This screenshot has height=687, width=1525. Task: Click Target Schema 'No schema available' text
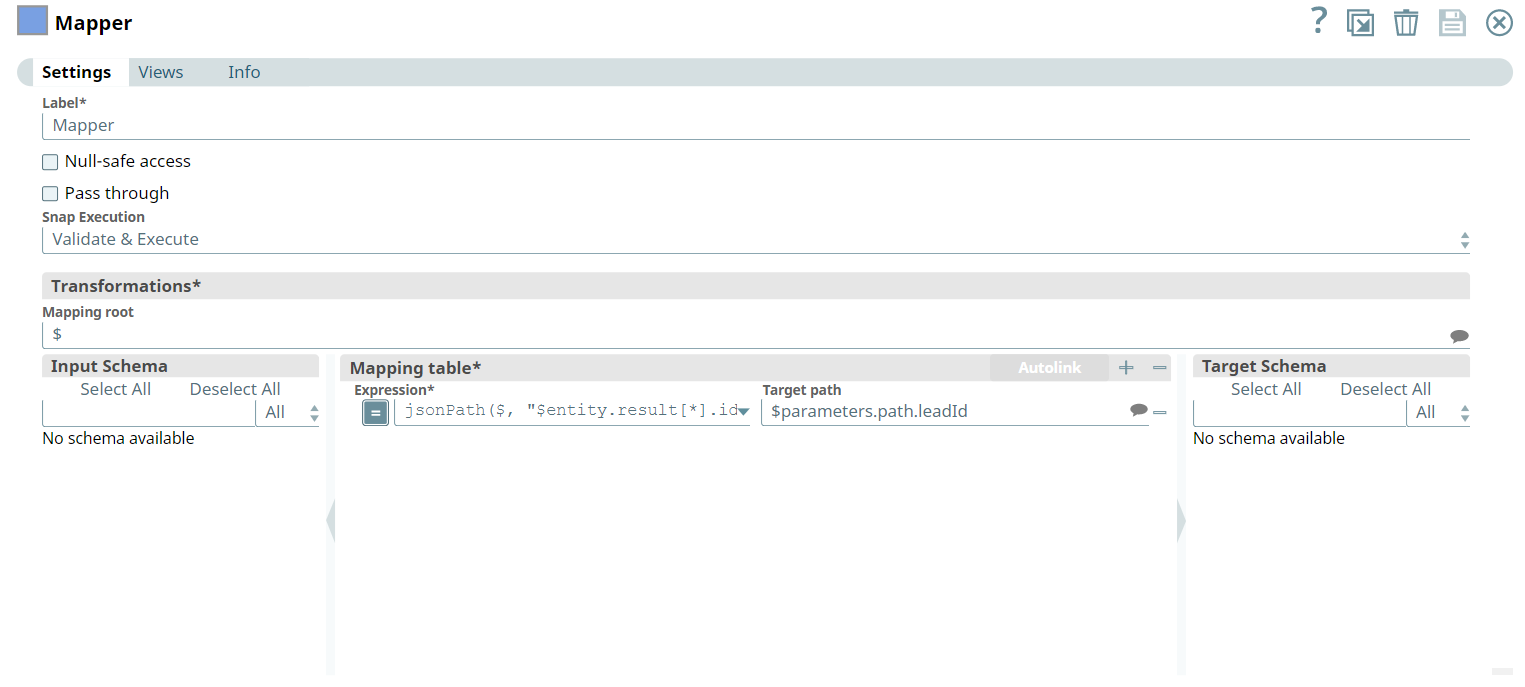click(1269, 438)
